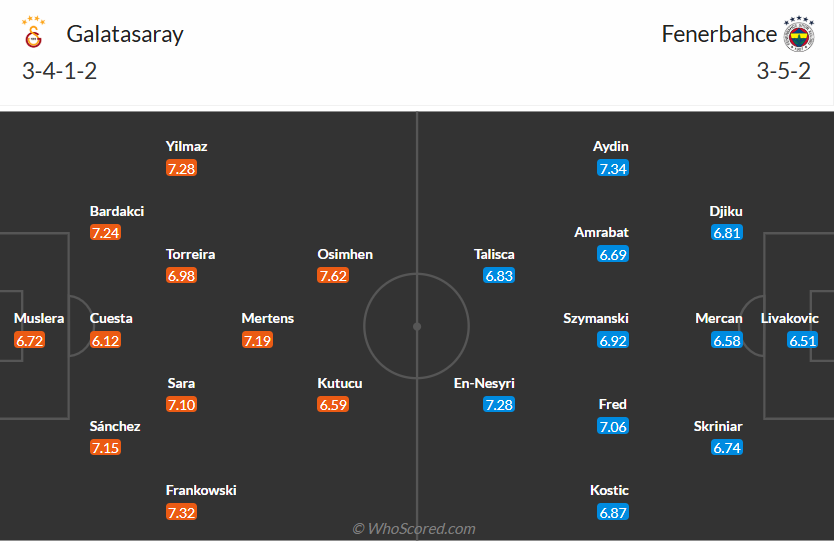Click Torreira's player name
This screenshot has width=834, height=541.
(x=191, y=255)
